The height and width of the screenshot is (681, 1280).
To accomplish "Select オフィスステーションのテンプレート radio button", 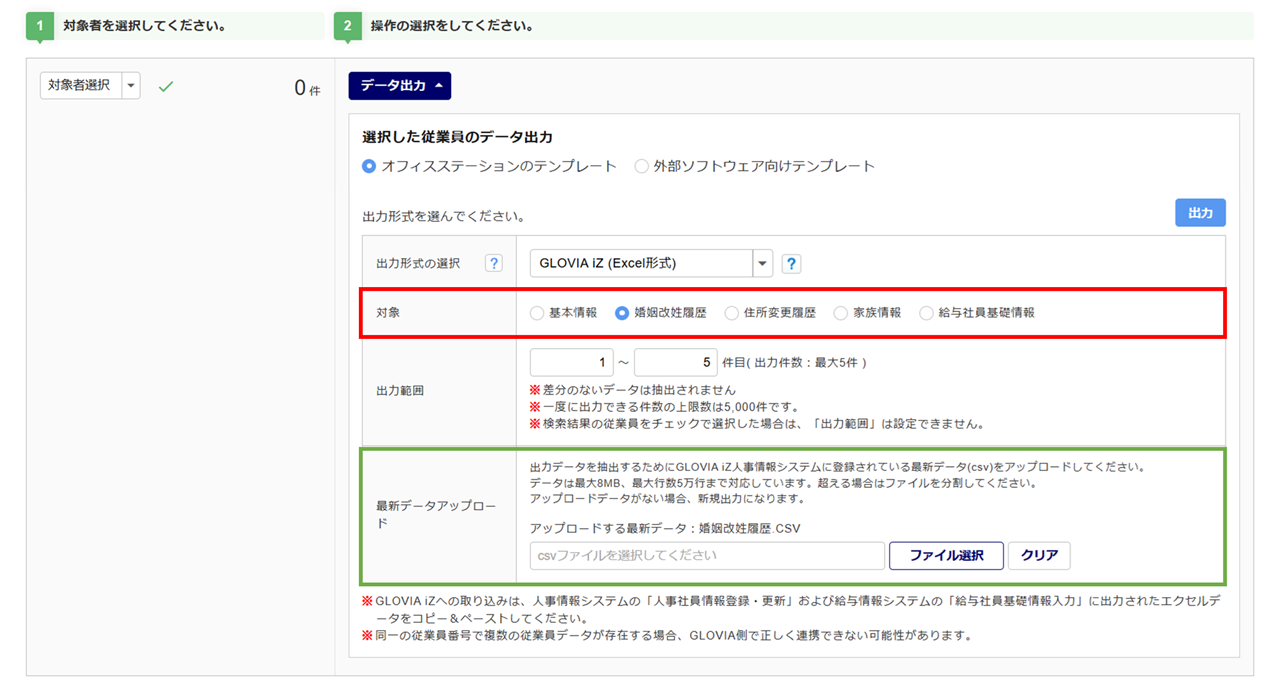I will point(370,167).
